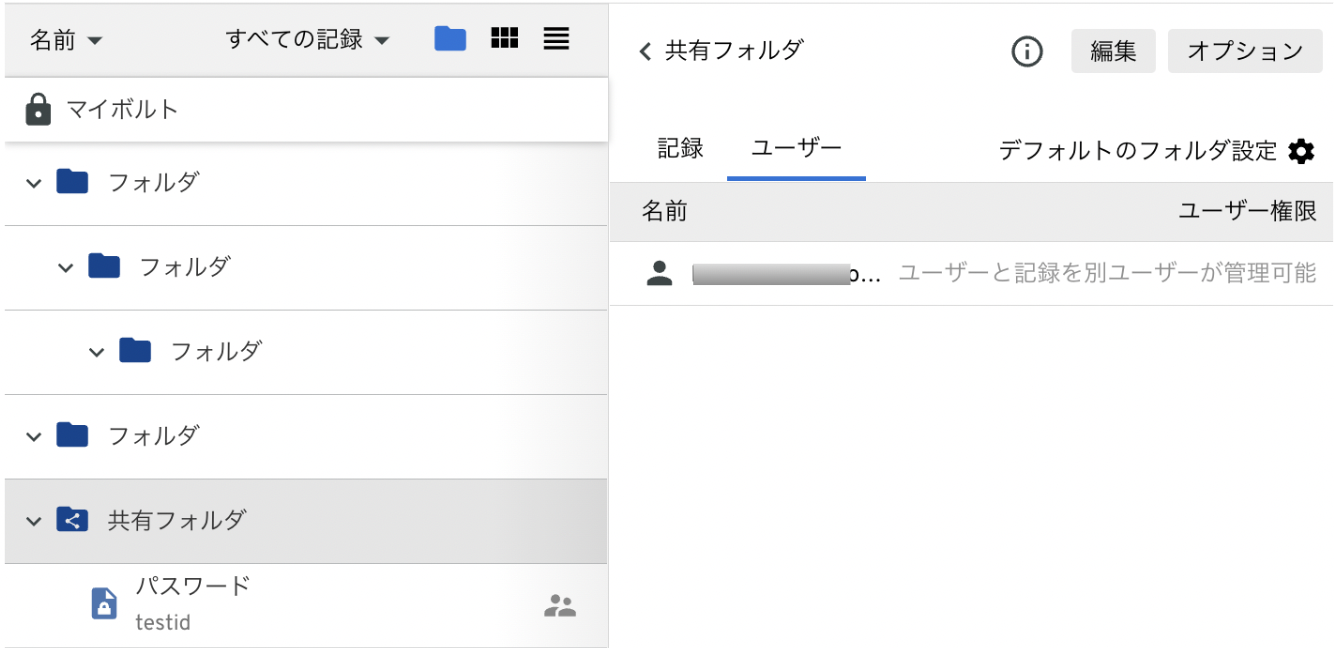Switch to list view layout

click(556, 38)
